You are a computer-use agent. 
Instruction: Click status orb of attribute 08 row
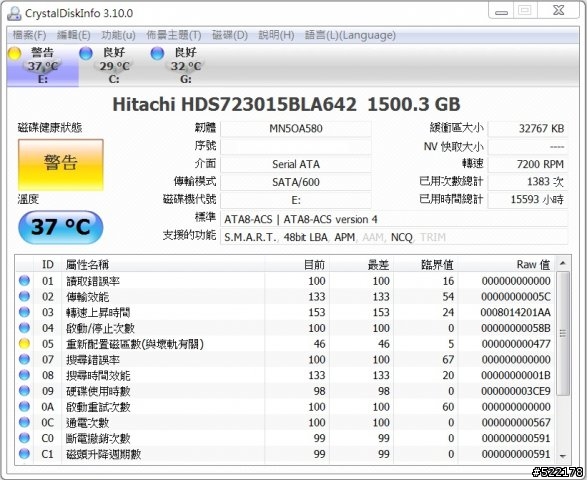pos(24,375)
